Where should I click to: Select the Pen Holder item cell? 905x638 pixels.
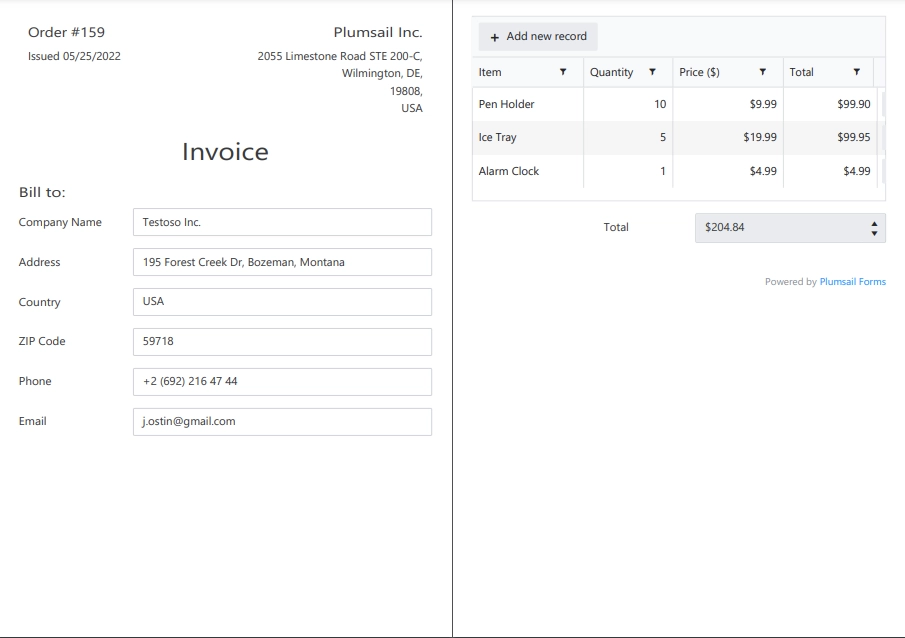[x=528, y=105]
